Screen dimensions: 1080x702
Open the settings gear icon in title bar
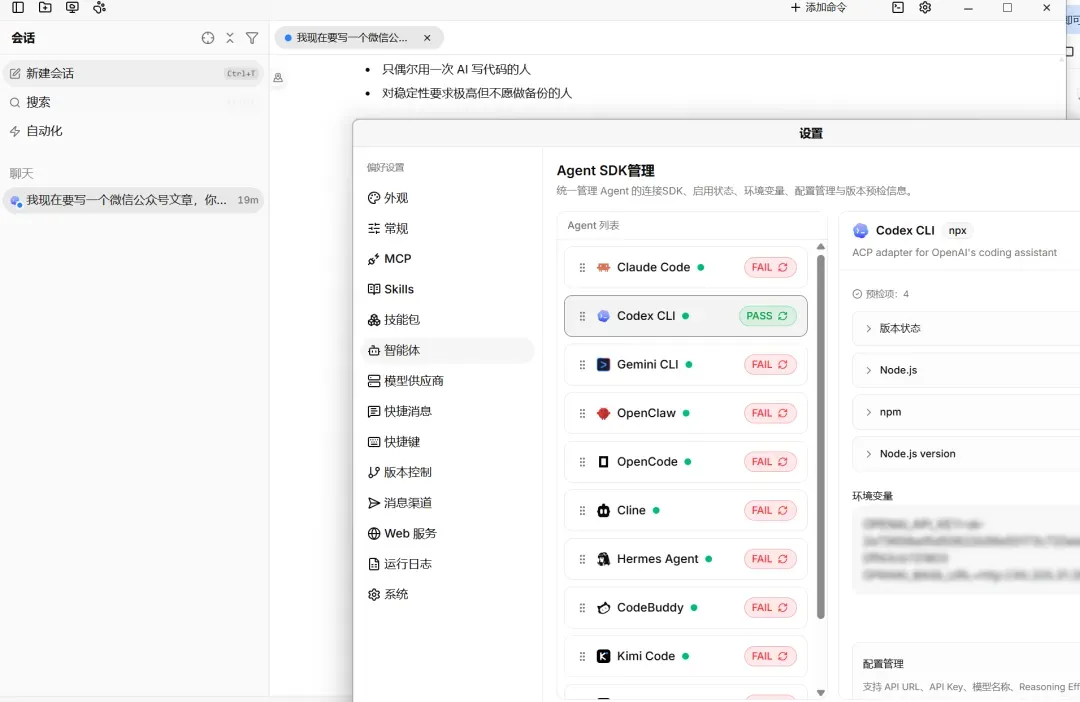click(925, 8)
